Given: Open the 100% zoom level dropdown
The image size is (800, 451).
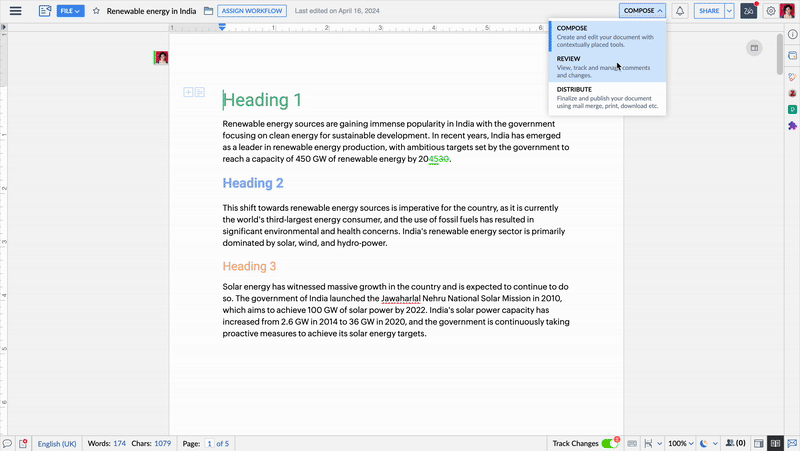Looking at the screenshot, I should tap(681, 443).
